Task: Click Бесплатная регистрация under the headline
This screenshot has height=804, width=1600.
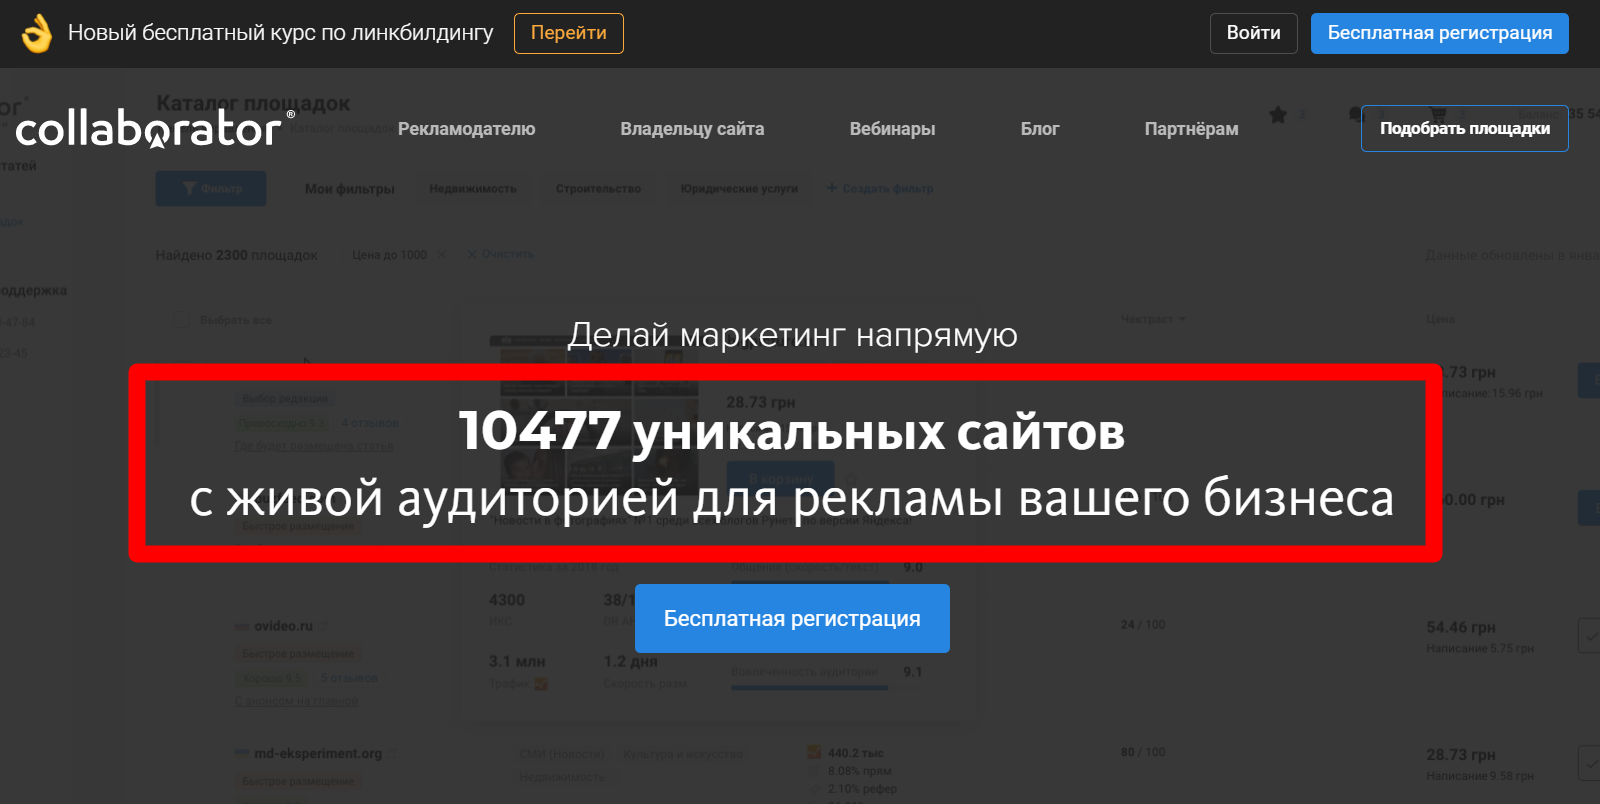Action: [x=792, y=619]
